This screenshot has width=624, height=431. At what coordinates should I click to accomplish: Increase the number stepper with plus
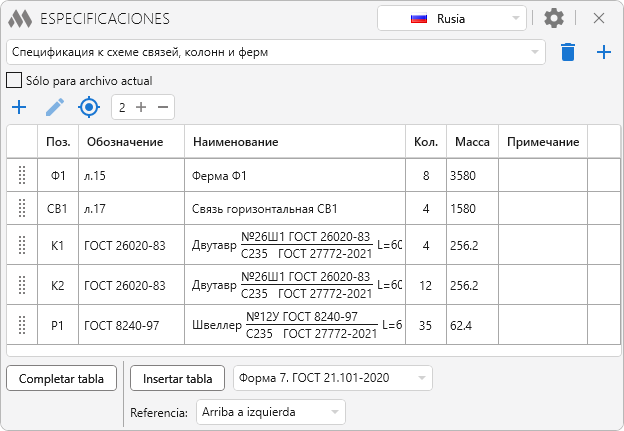pyautogui.click(x=141, y=107)
